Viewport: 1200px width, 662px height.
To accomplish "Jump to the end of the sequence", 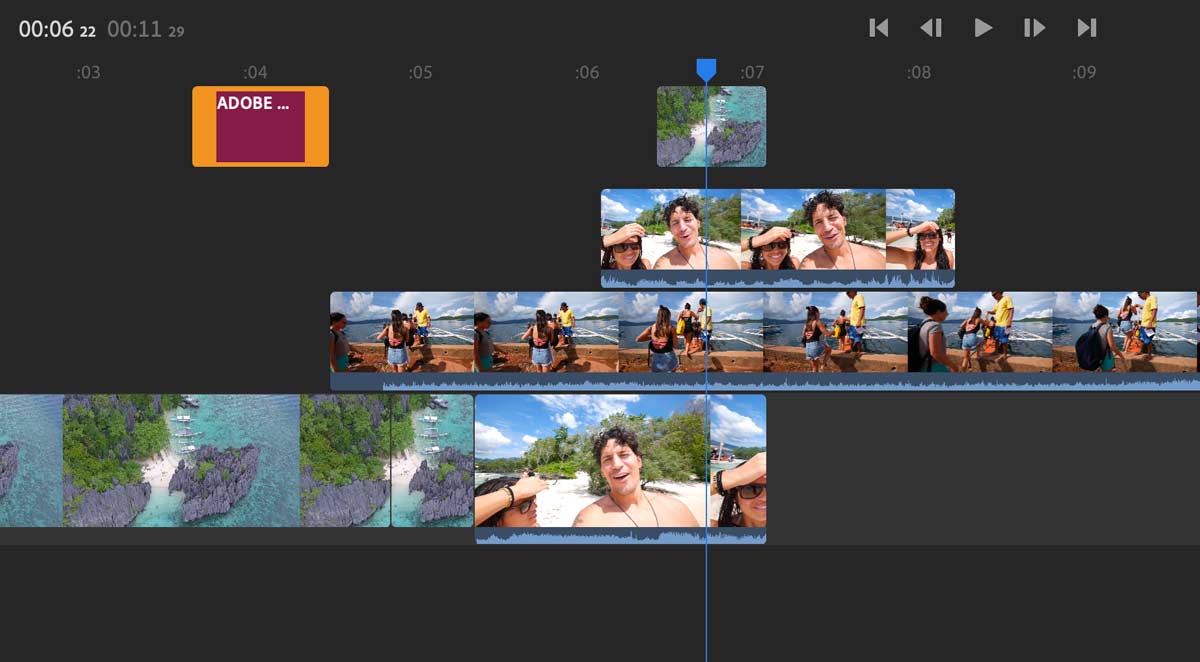I will pos(1087,28).
